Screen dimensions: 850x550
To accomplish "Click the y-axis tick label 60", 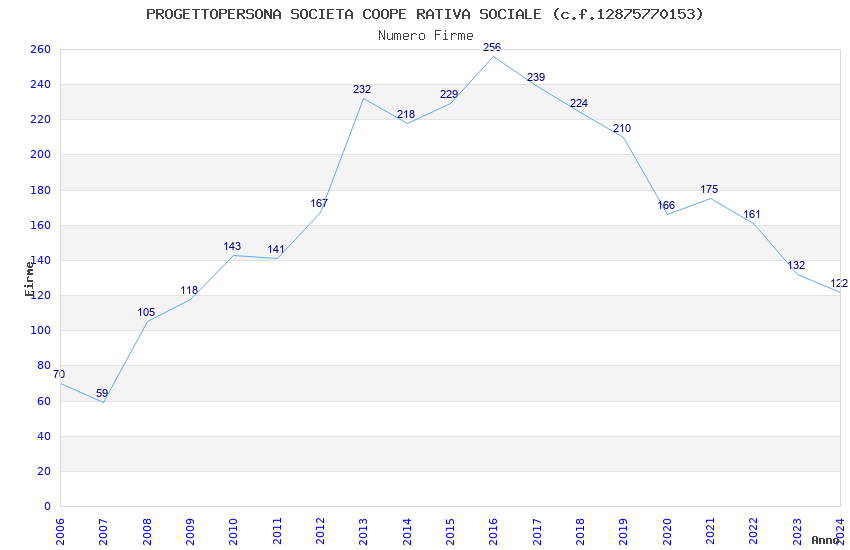I will click(44, 401).
